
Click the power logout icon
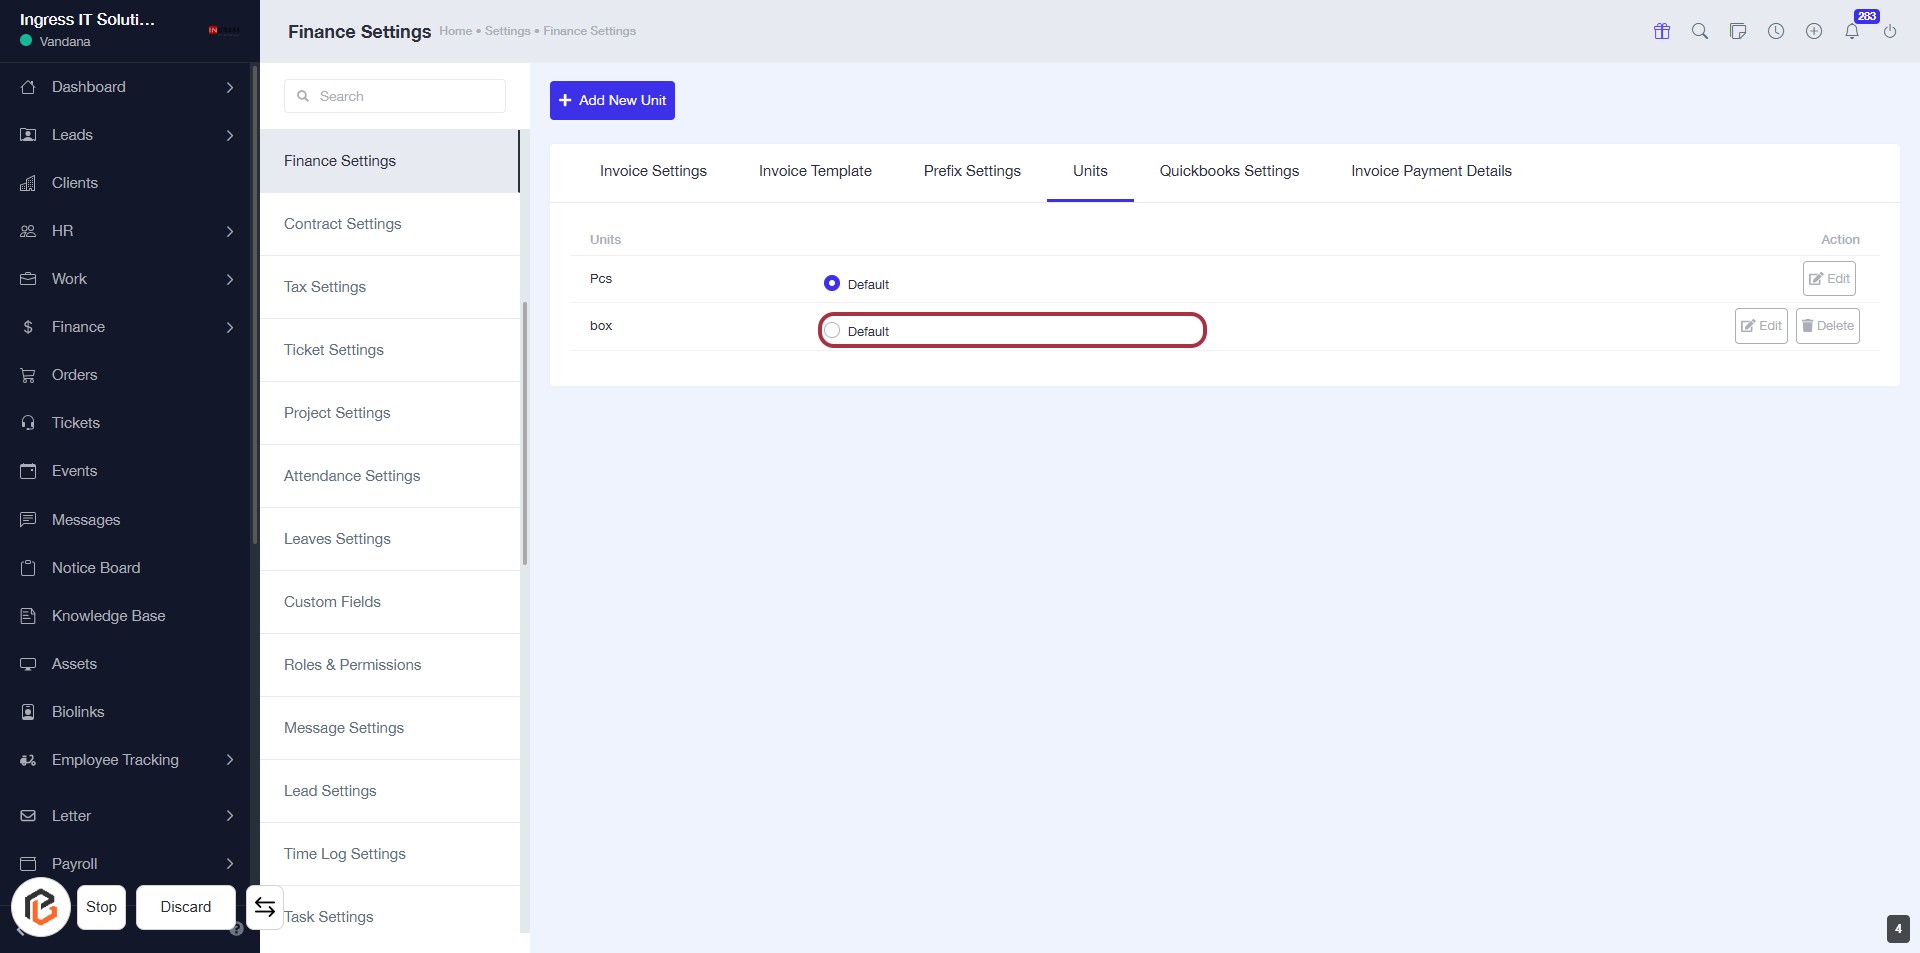tap(1890, 31)
